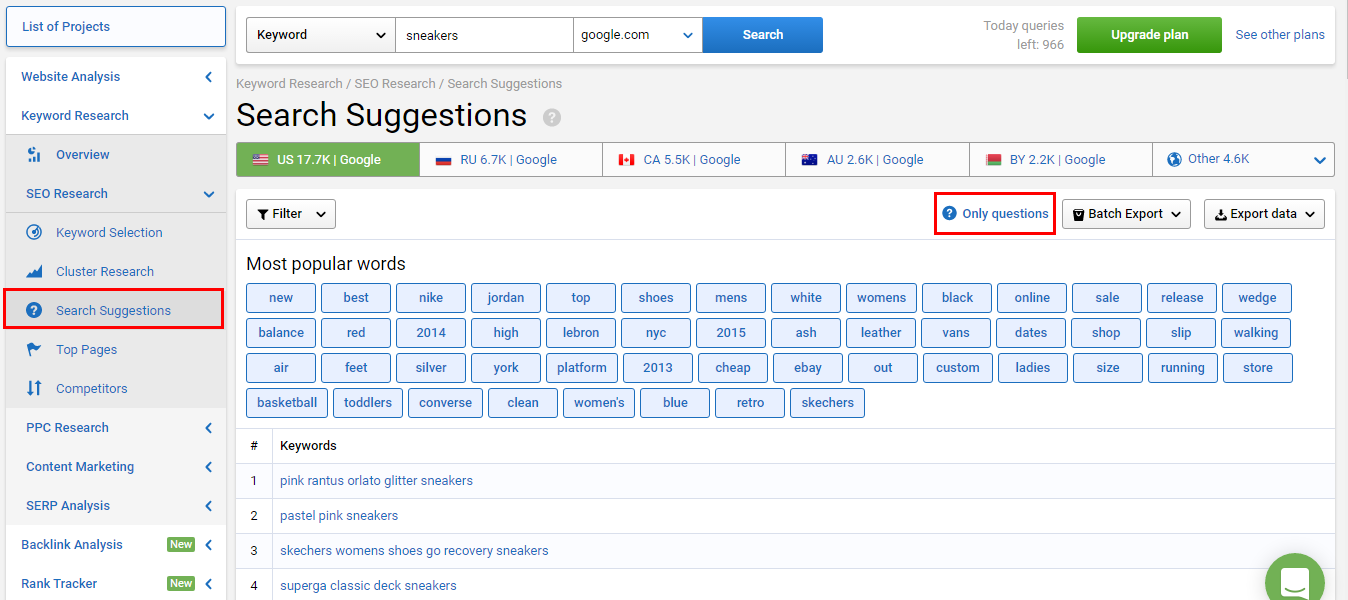Click the List of Projects button
Image resolution: width=1348 pixels, height=600 pixels.
[116, 27]
